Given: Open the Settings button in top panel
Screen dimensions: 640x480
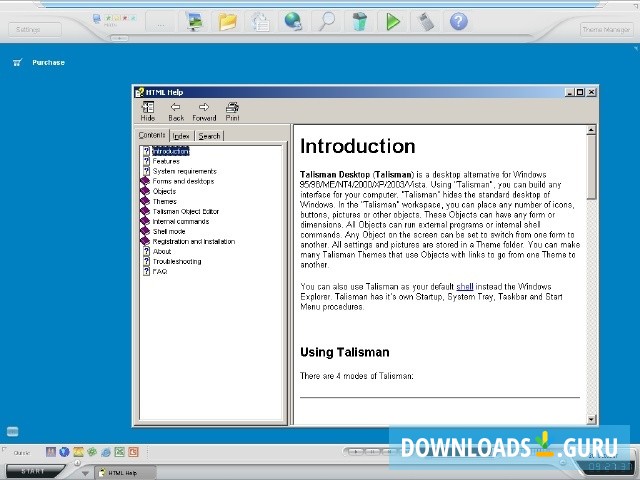Looking at the screenshot, I should pyautogui.click(x=35, y=29).
